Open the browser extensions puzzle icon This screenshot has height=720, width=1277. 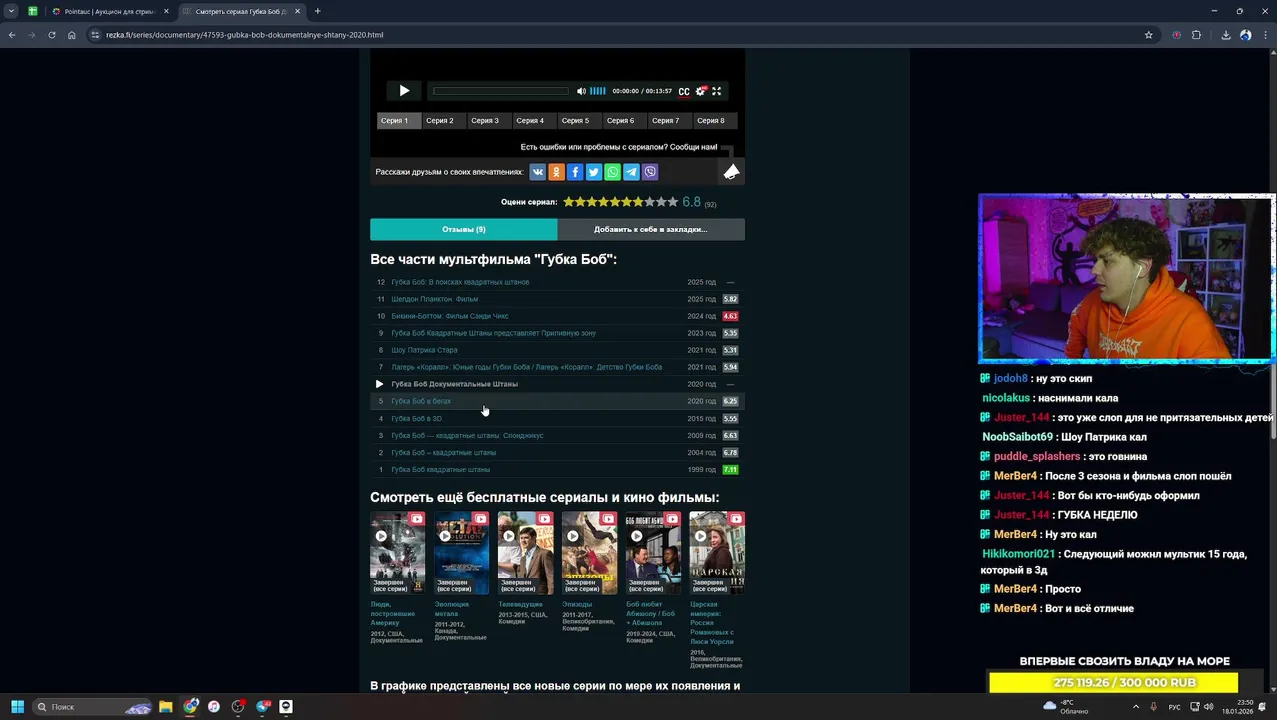[1196, 35]
